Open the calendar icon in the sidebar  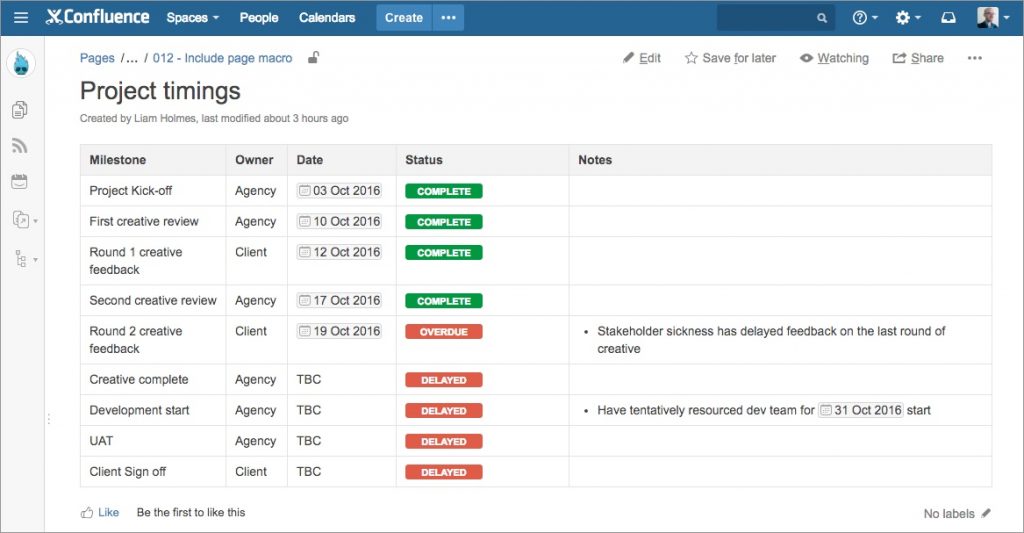coord(20,182)
